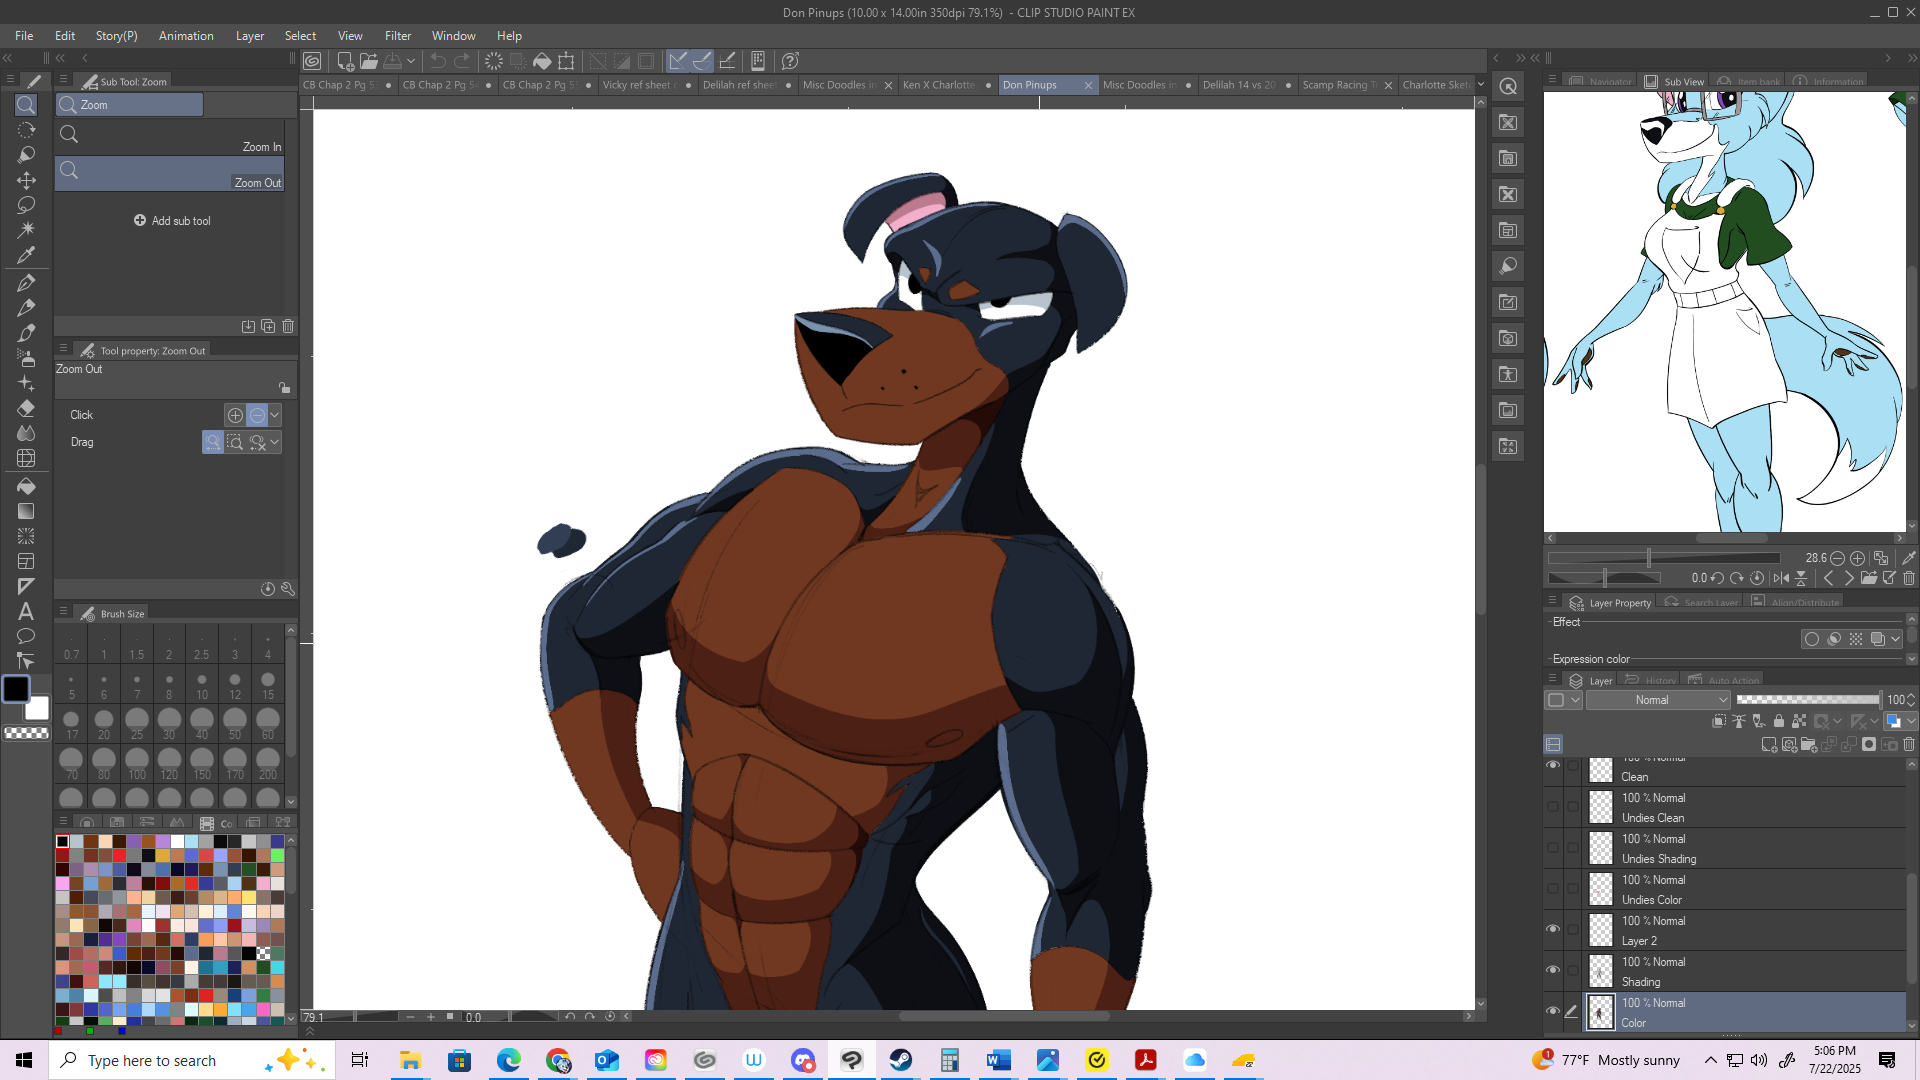Flip sub view horizontally
The image size is (1920, 1080).
(1781, 578)
